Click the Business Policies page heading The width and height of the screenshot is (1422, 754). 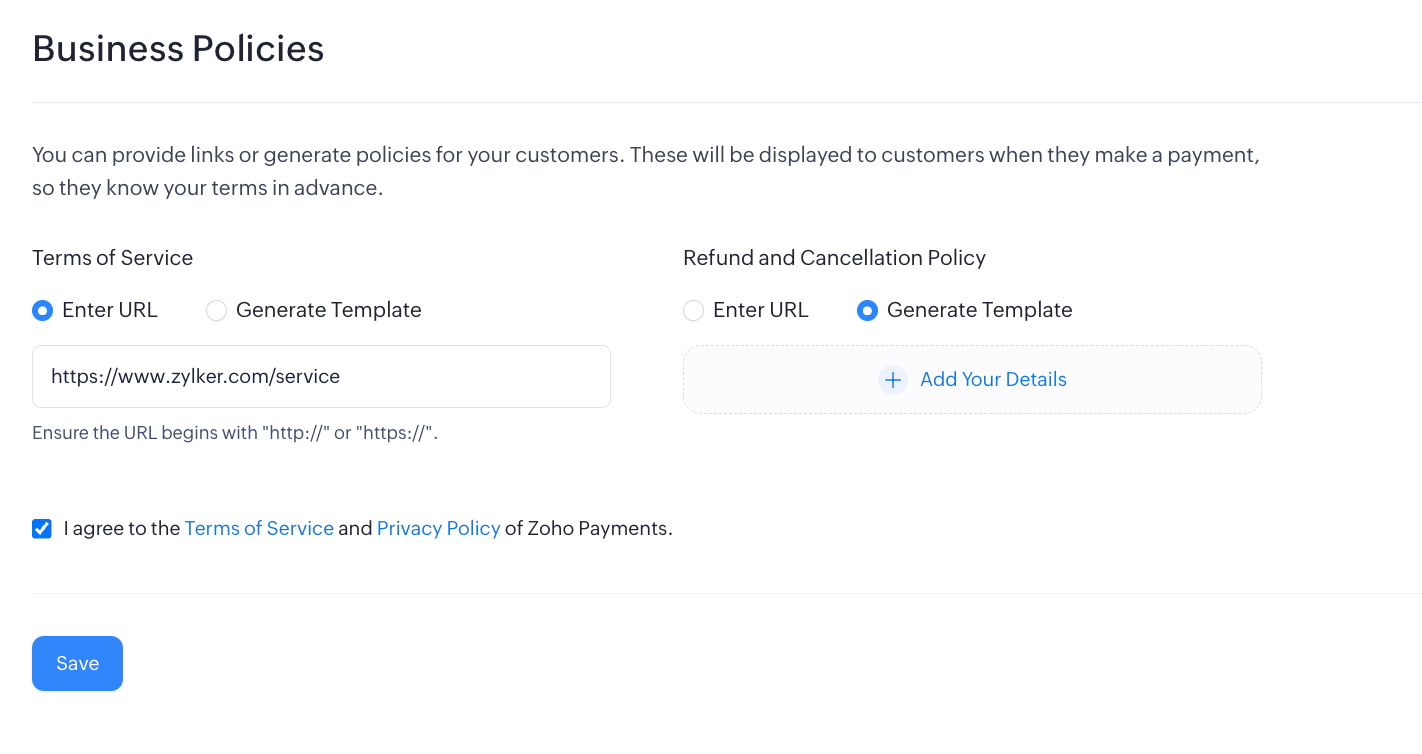tap(178, 48)
